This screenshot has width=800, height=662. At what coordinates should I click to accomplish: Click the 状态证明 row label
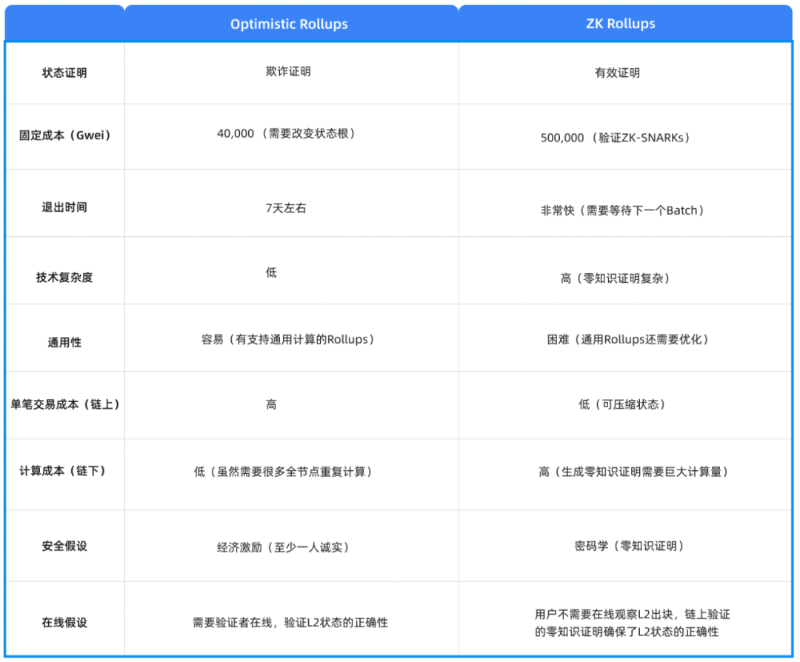coord(64,71)
